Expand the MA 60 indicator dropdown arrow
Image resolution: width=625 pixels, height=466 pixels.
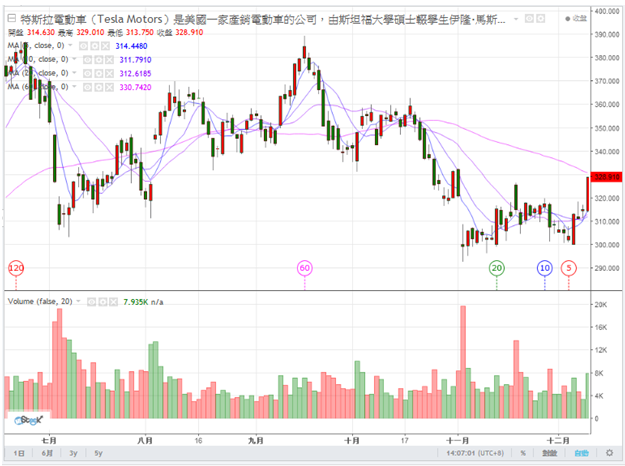pos(75,87)
